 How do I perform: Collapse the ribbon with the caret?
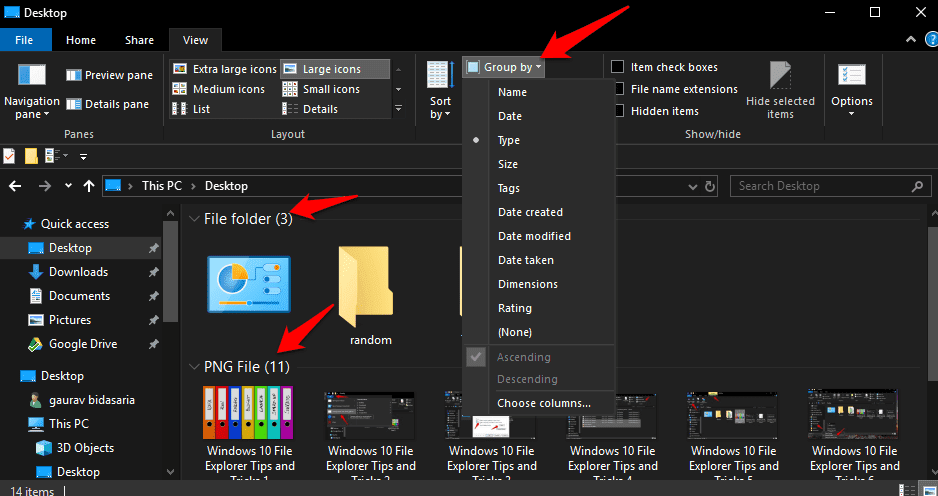(x=910, y=39)
